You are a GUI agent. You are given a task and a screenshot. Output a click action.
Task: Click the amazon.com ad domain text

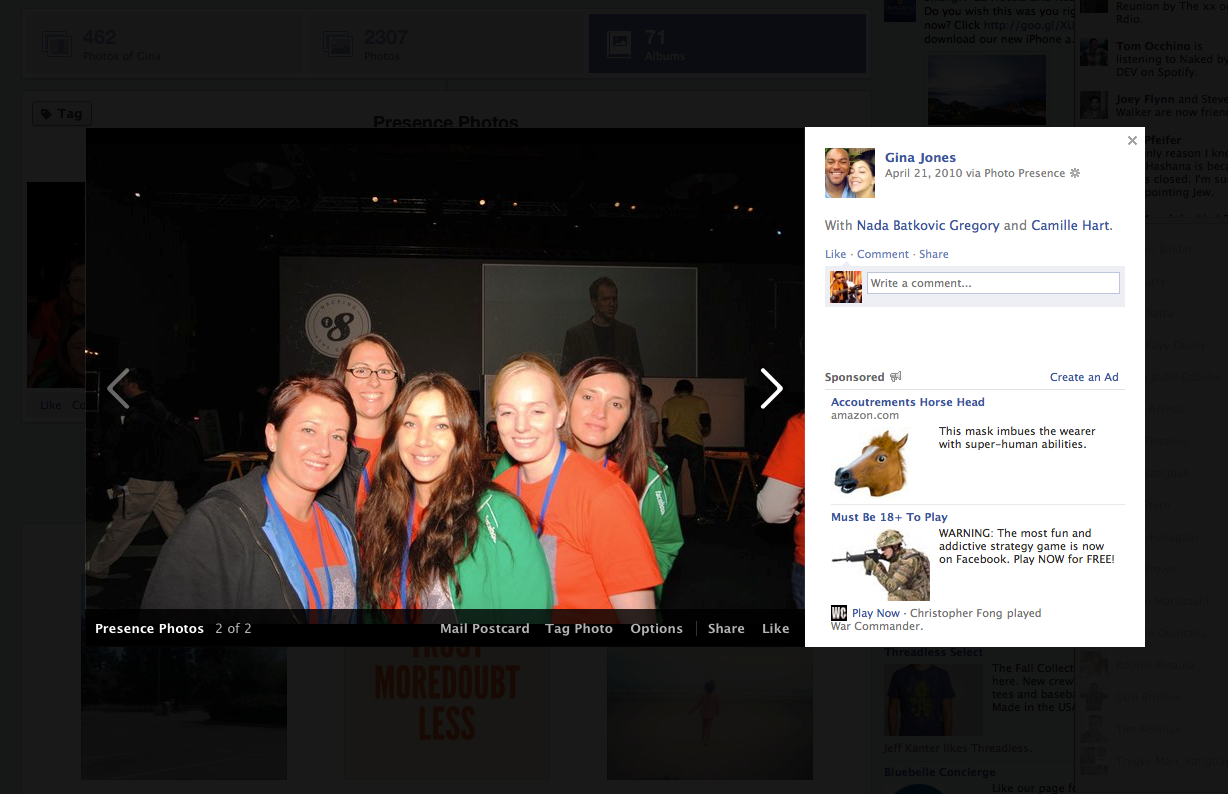coord(865,415)
